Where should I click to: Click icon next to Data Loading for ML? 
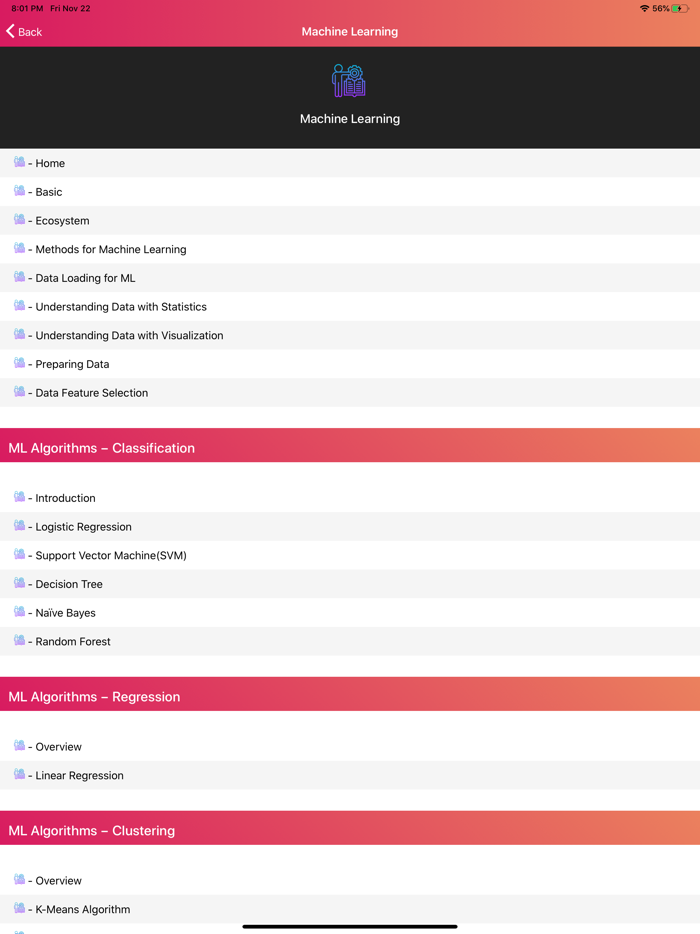tap(20, 276)
